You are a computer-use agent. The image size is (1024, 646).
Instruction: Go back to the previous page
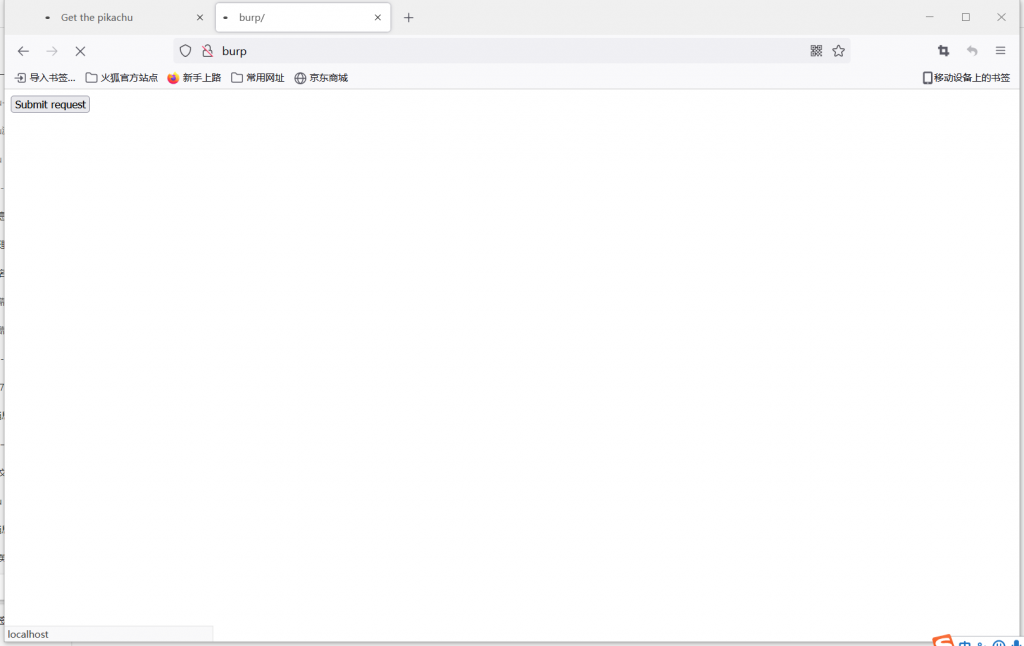click(24, 51)
